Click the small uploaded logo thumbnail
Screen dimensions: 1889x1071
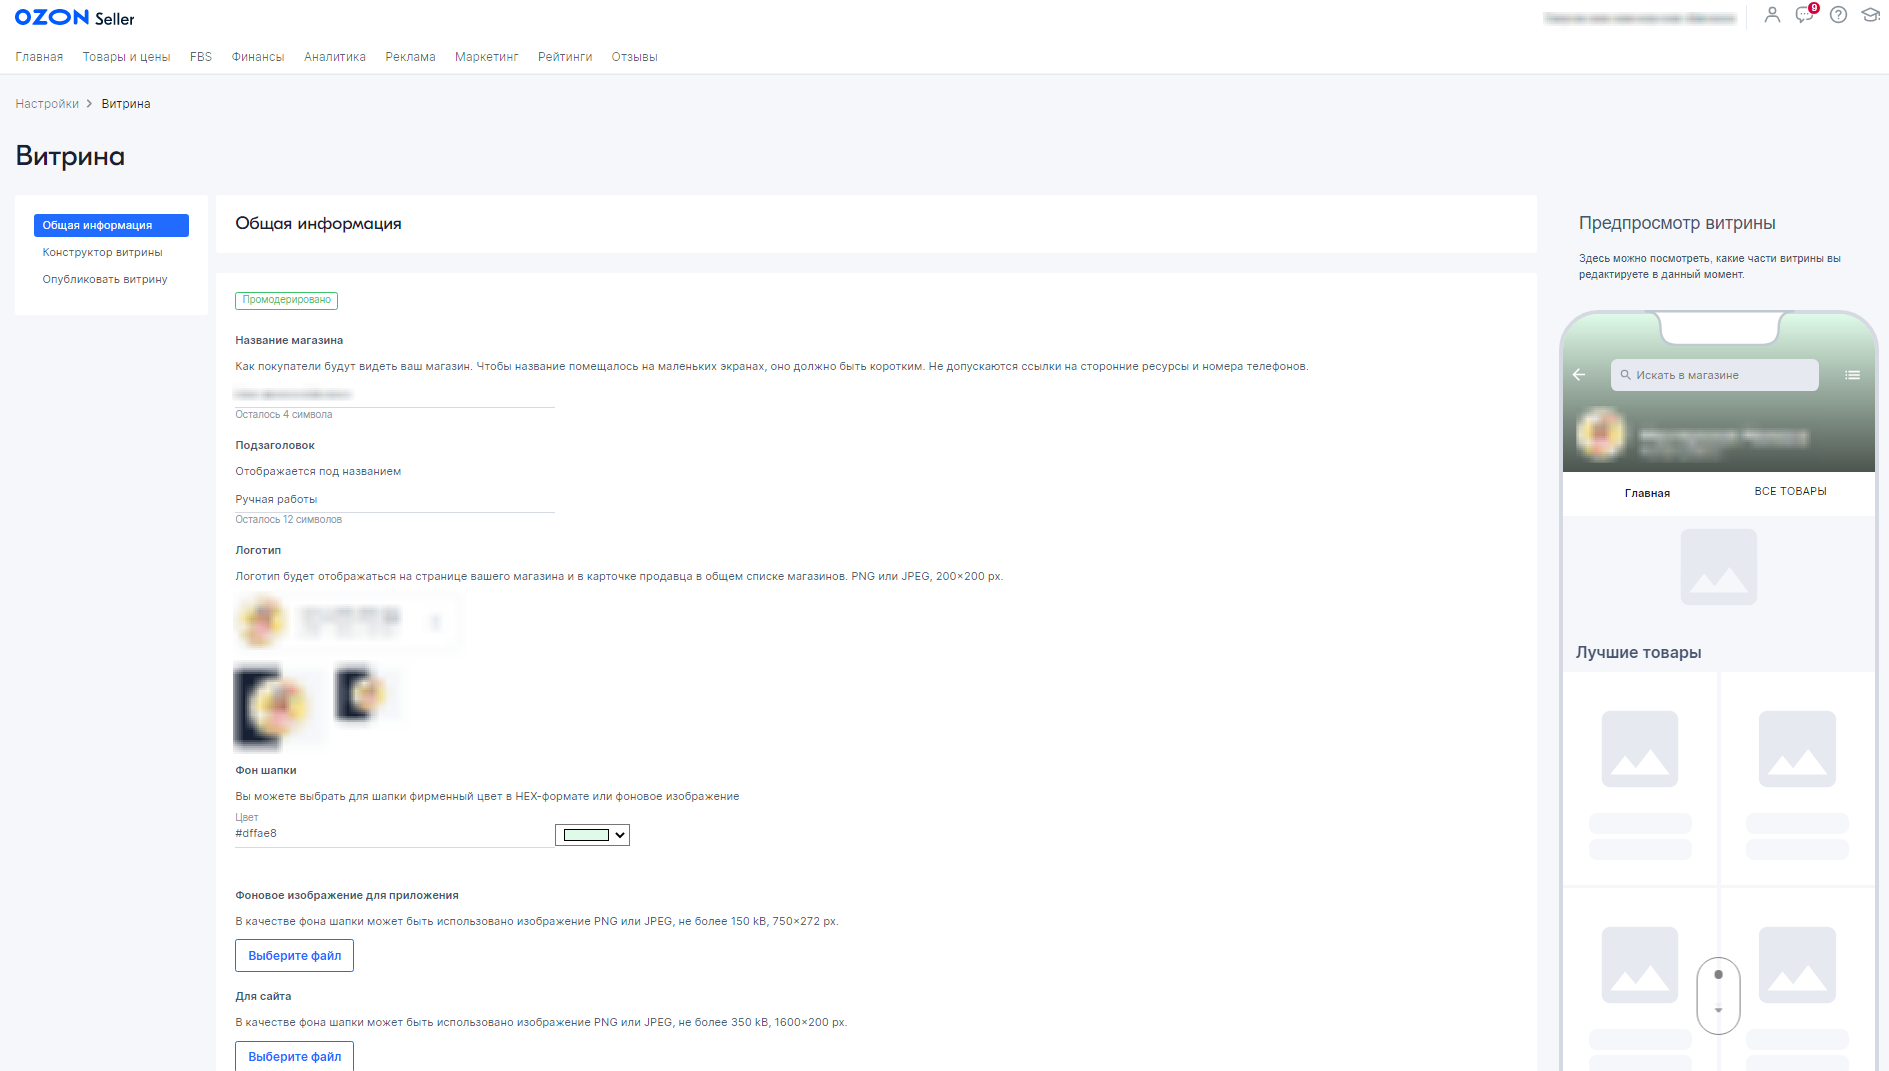pos(368,693)
